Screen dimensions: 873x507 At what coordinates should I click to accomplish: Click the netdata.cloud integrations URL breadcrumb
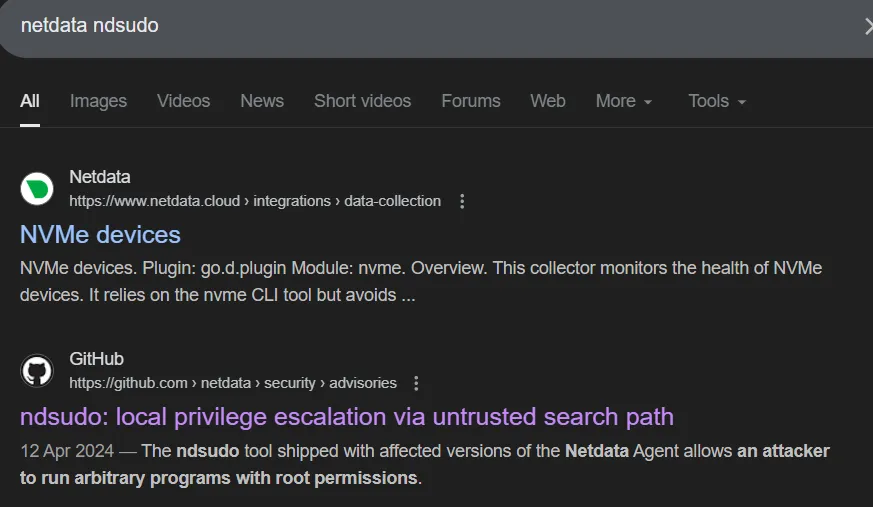pos(255,201)
